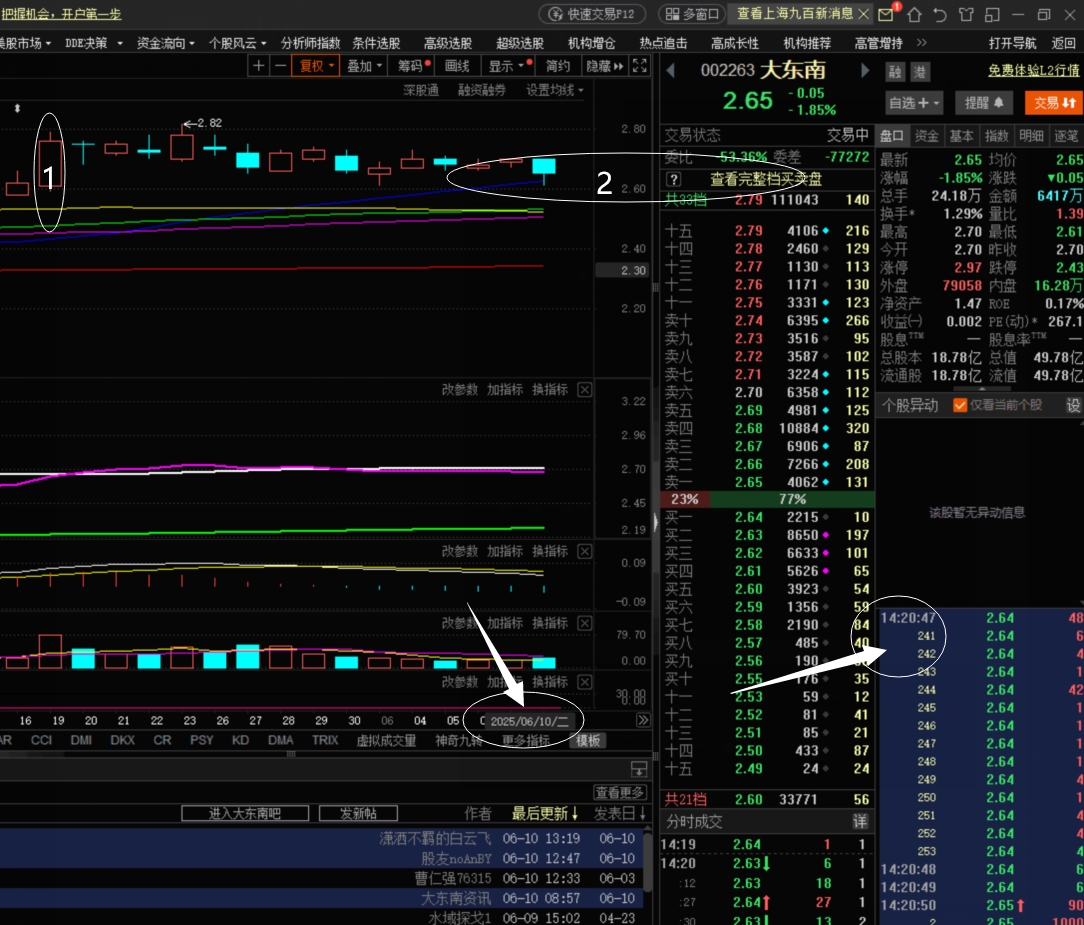
Task: Open the skin theme shirt icon
Action: point(966,15)
